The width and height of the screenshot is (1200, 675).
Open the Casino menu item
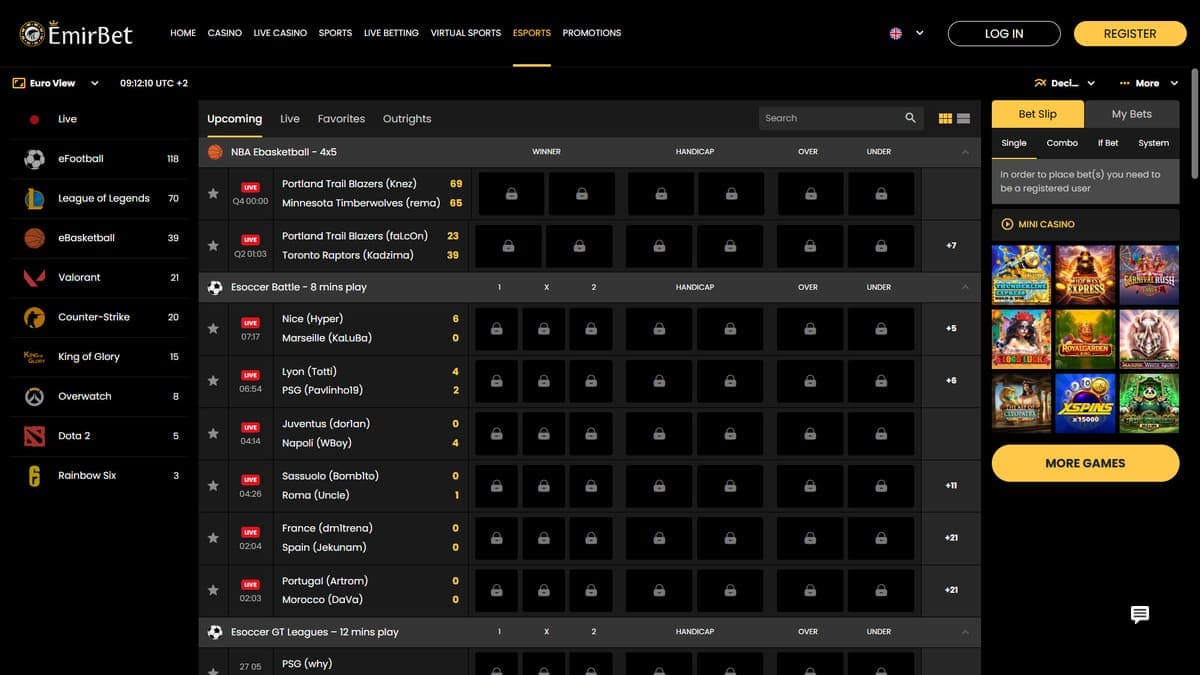point(225,33)
